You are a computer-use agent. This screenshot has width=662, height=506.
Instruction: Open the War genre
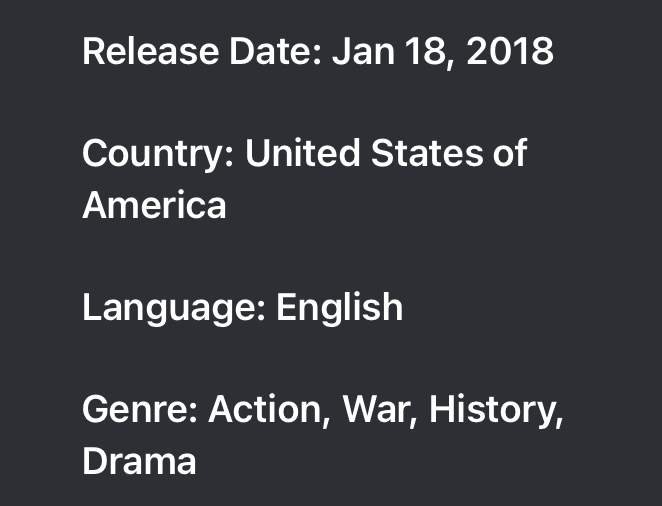(x=379, y=410)
